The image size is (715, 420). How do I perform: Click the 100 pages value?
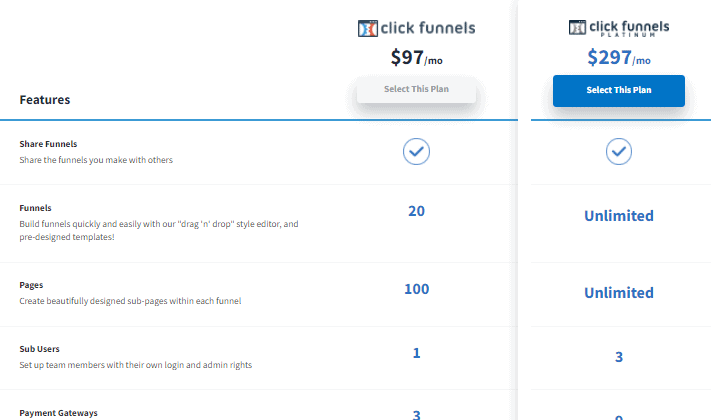click(x=416, y=289)
